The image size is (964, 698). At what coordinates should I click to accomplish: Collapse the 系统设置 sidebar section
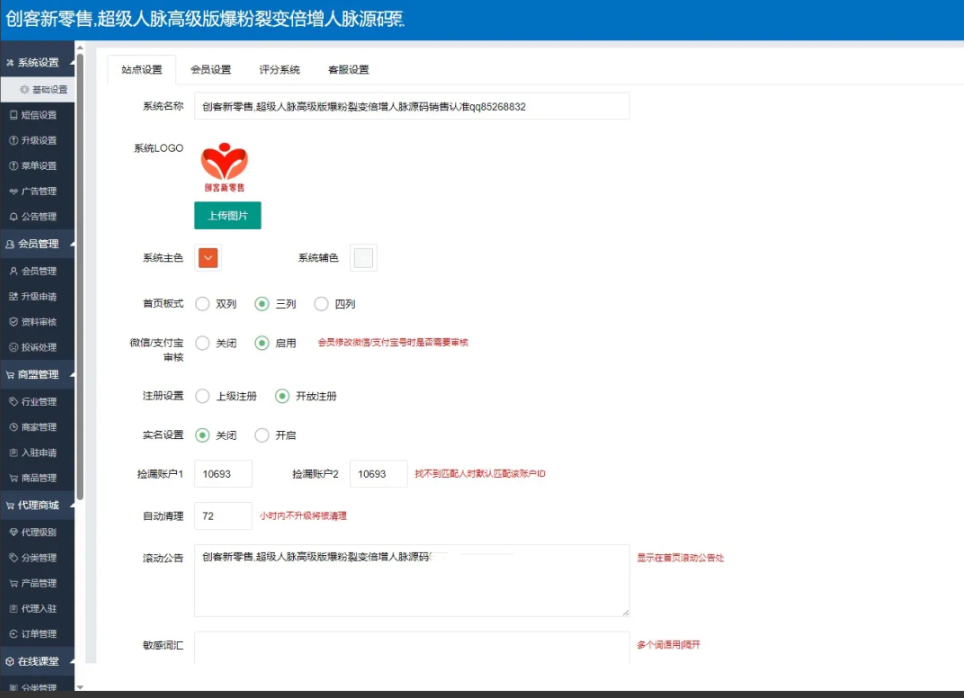click(38, 61)
